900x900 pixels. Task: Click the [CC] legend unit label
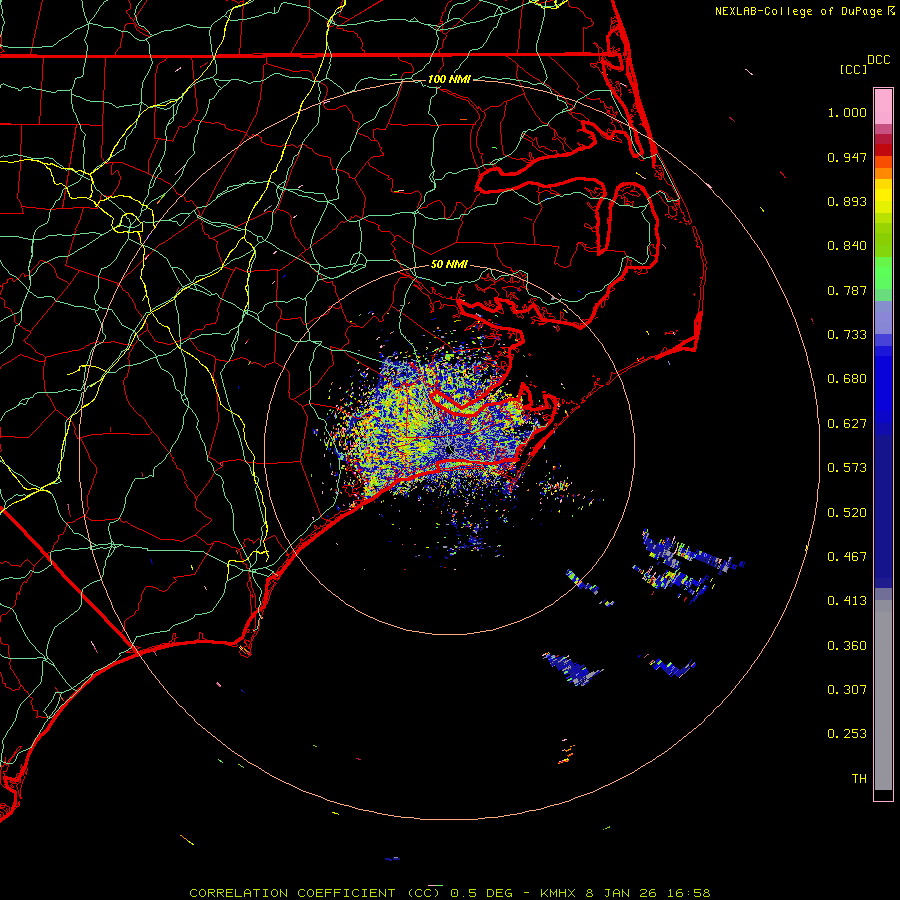point(854,69)
